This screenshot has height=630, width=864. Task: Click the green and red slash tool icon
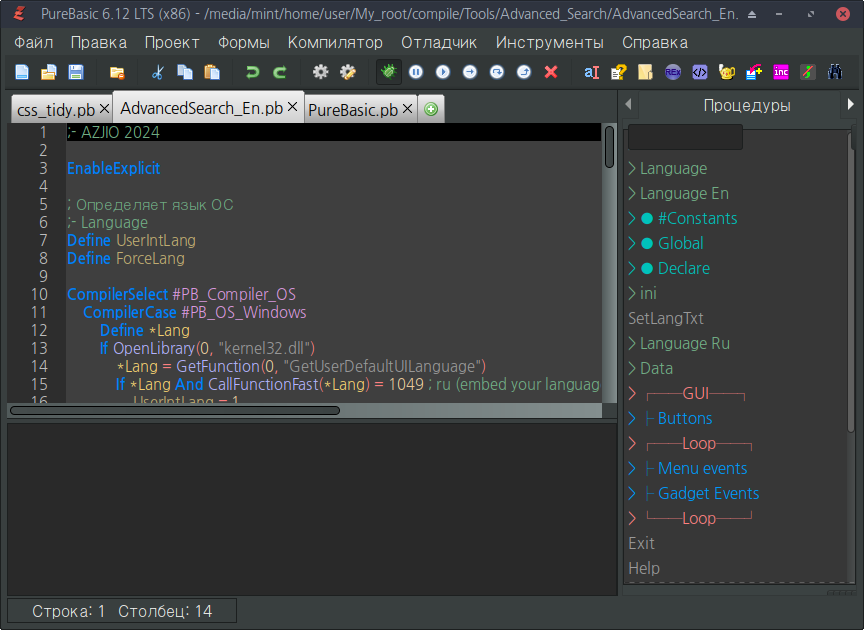808,72
